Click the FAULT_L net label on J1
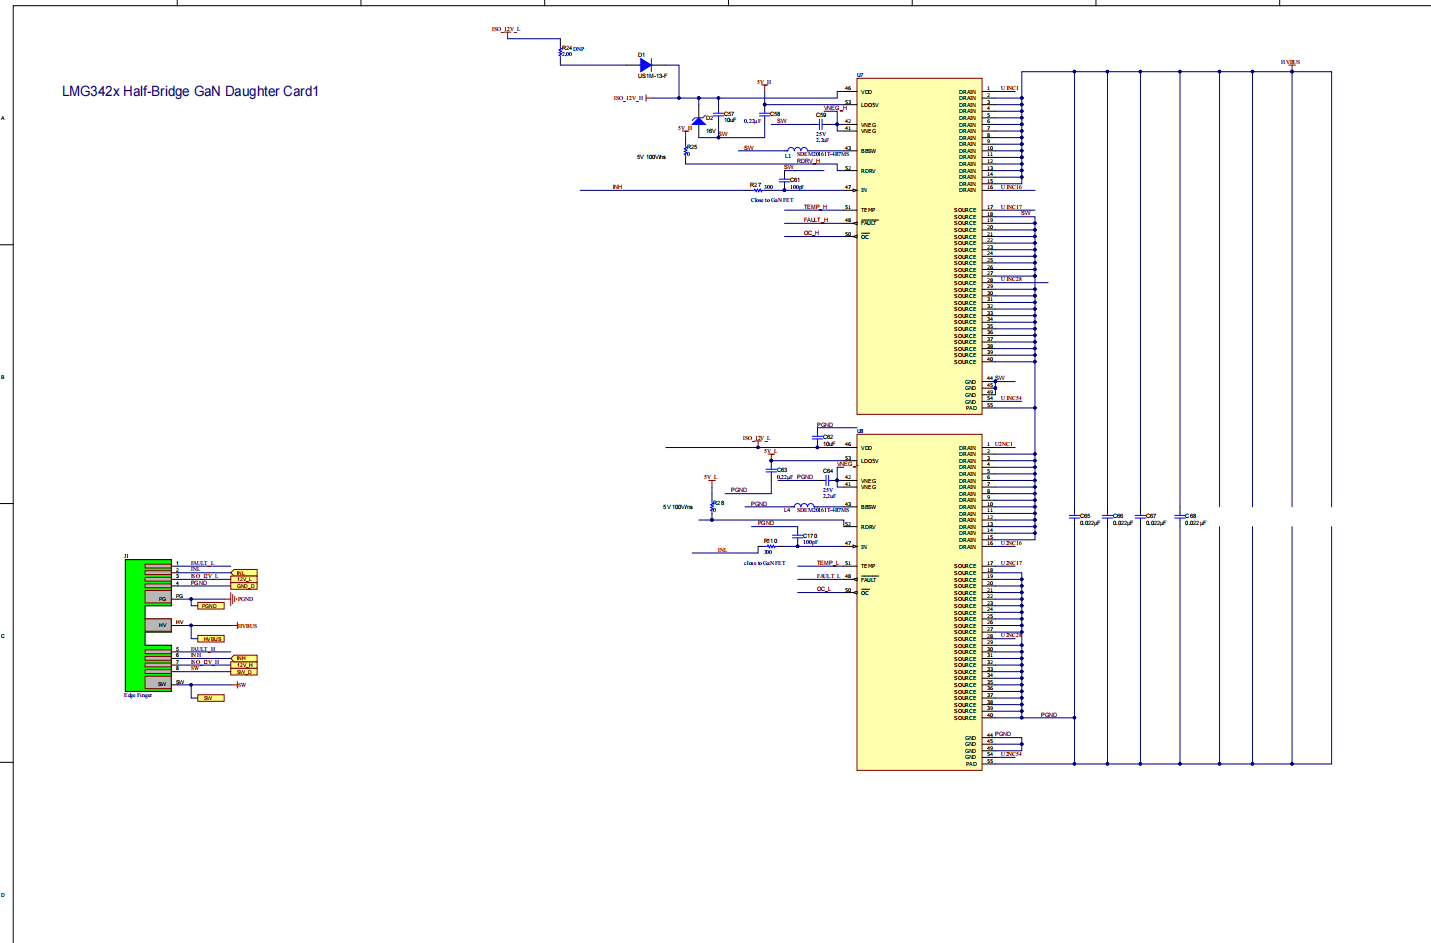 [203, 563]
